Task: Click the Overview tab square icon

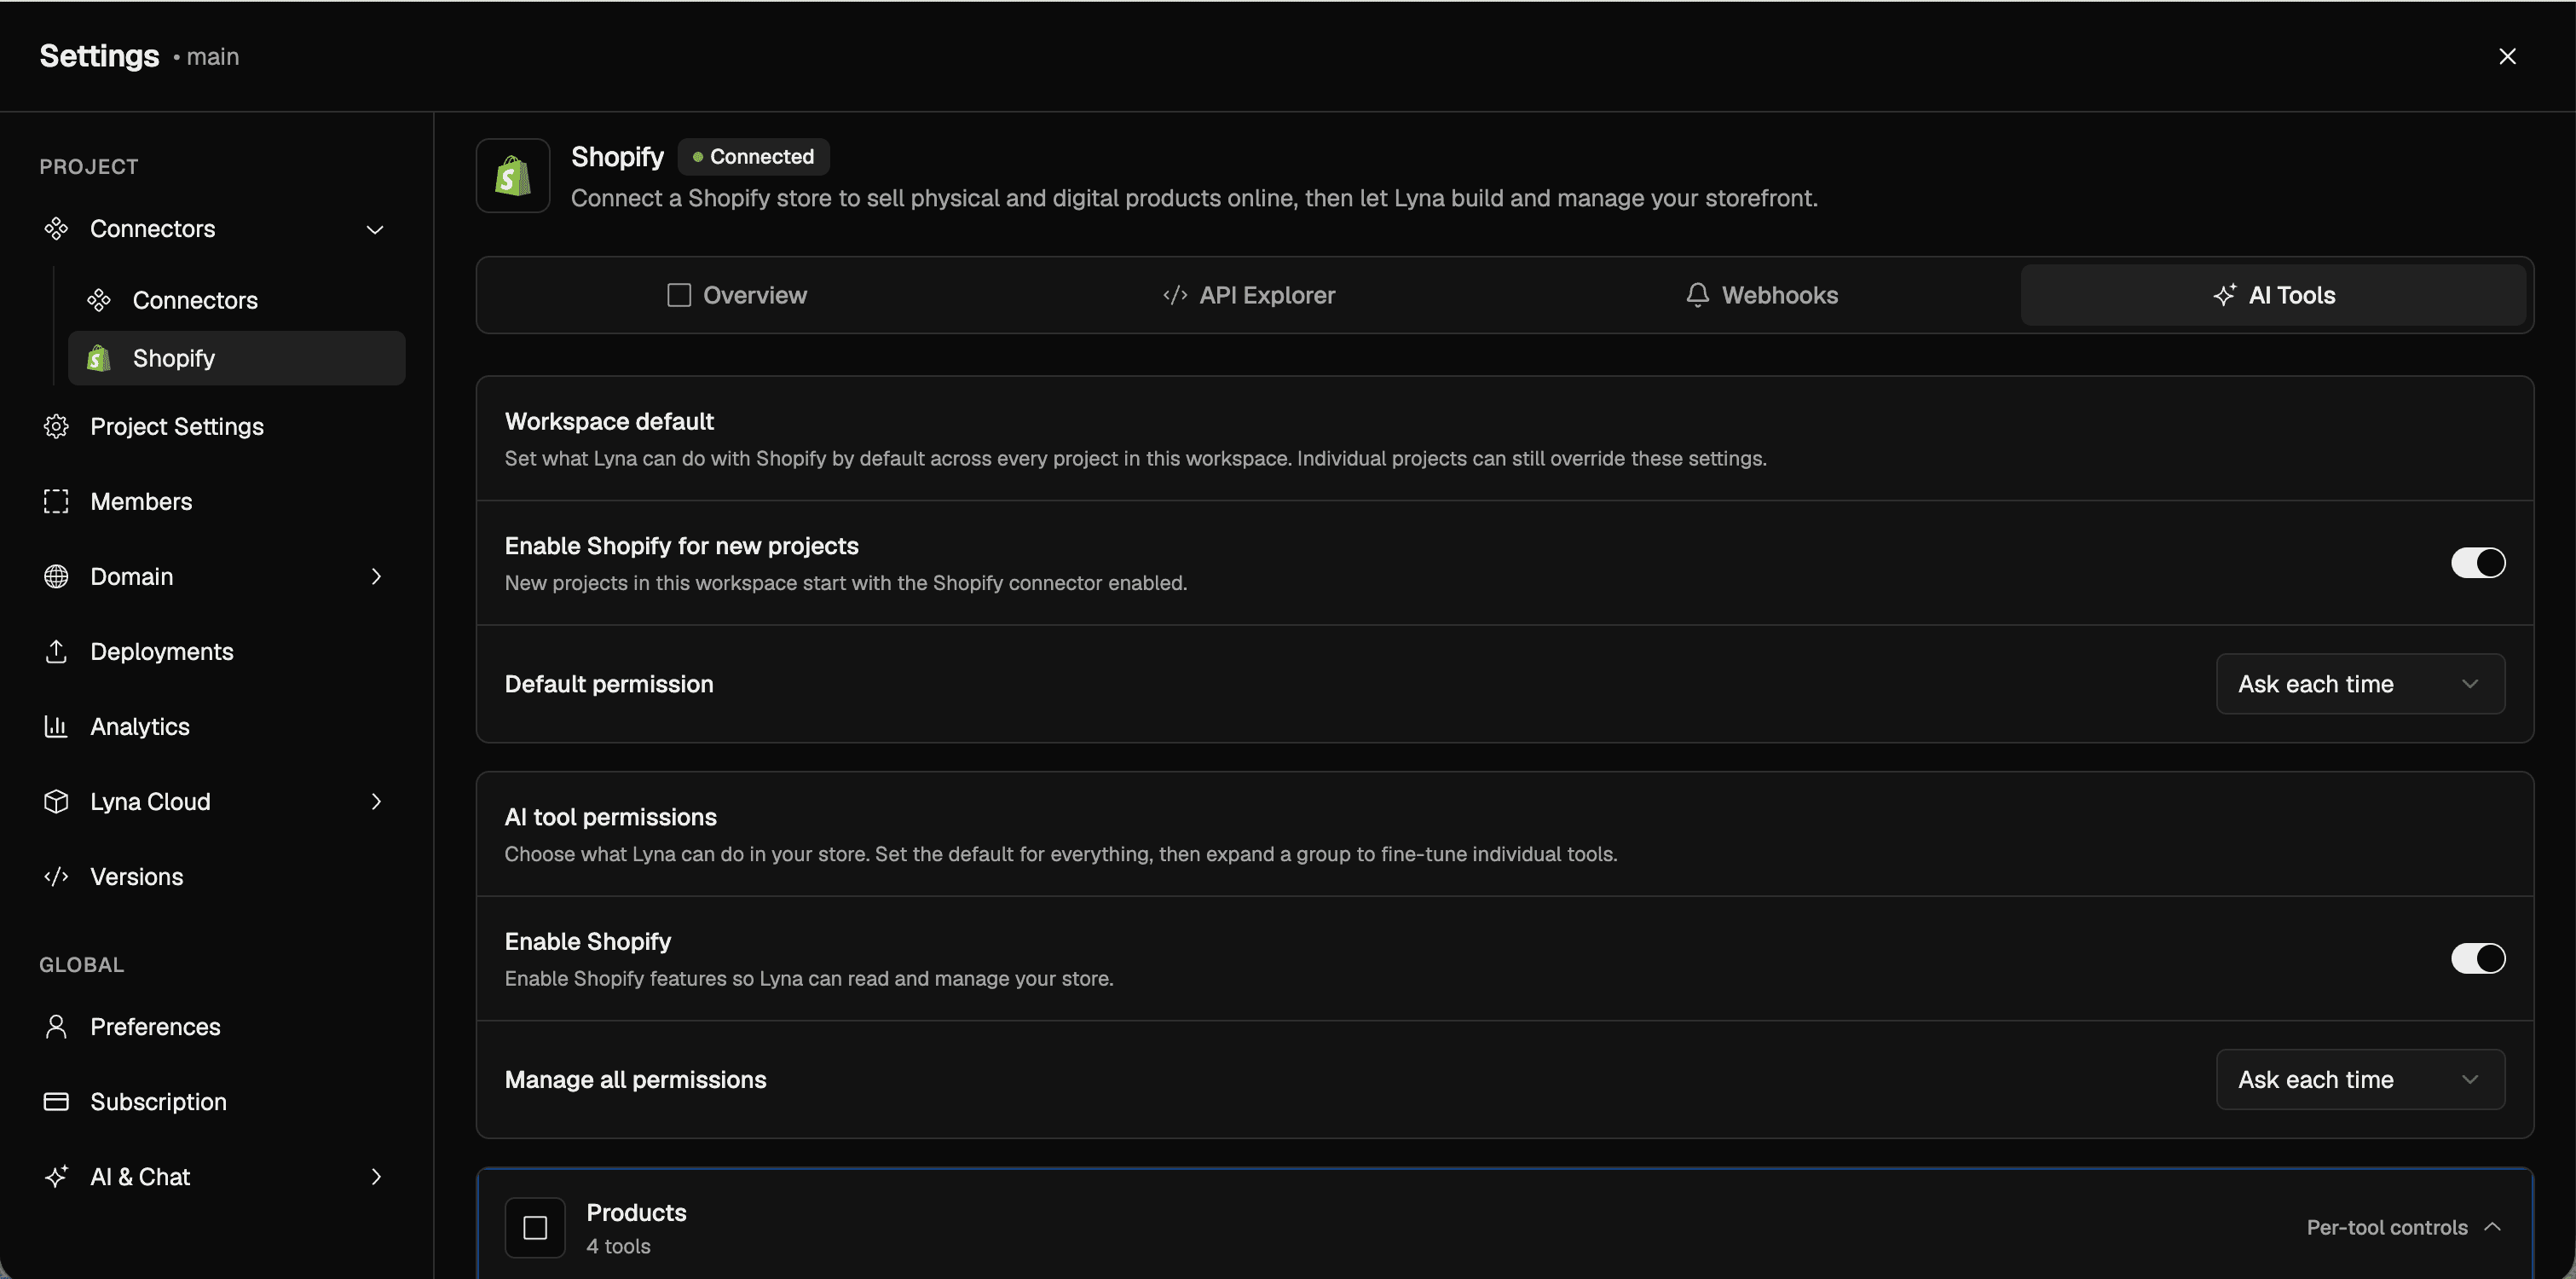Action: click(679, 295)
